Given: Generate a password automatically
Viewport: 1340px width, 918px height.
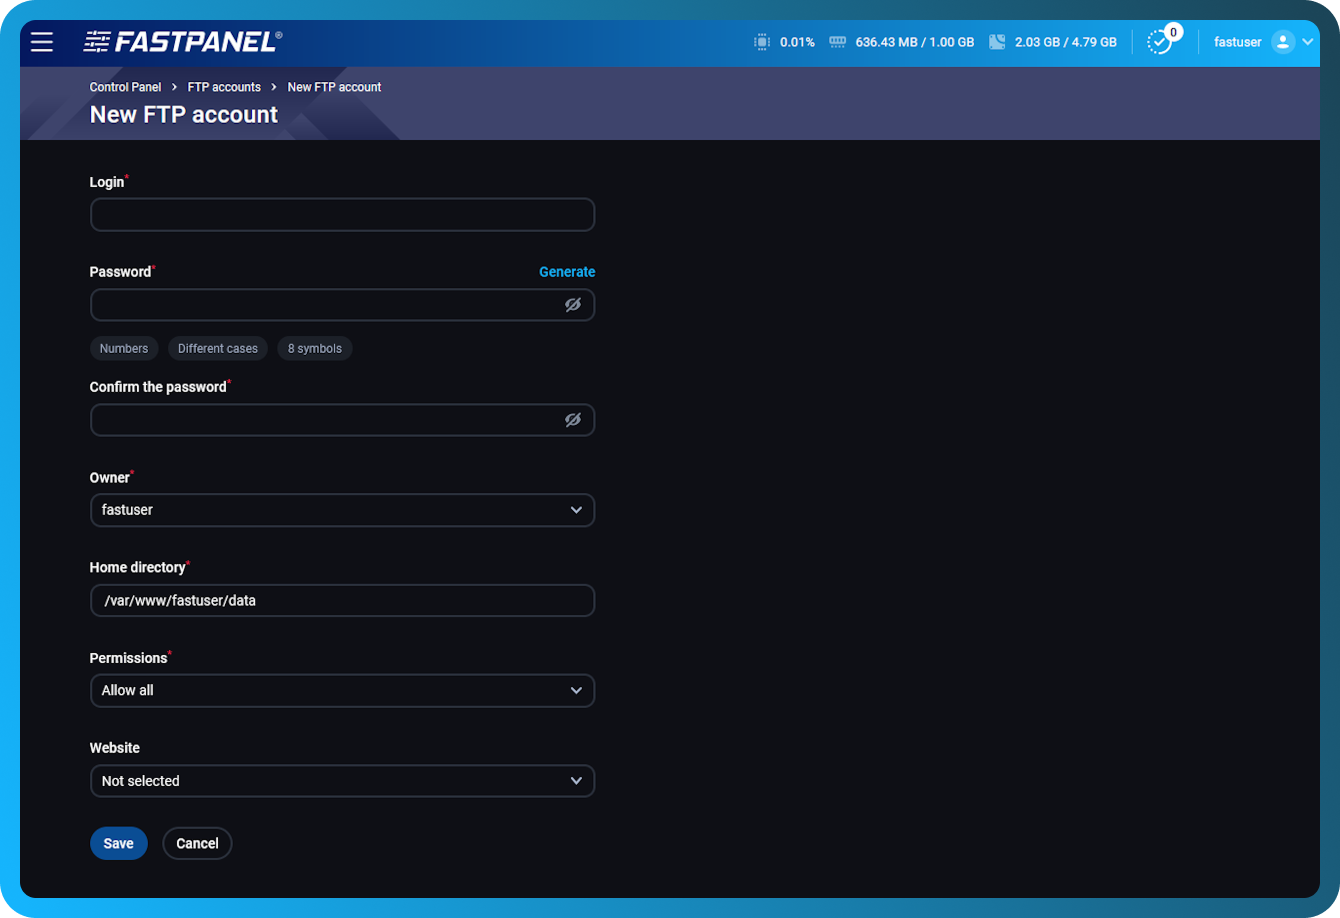Looking at the screenshot, I should tap(567, 271).
